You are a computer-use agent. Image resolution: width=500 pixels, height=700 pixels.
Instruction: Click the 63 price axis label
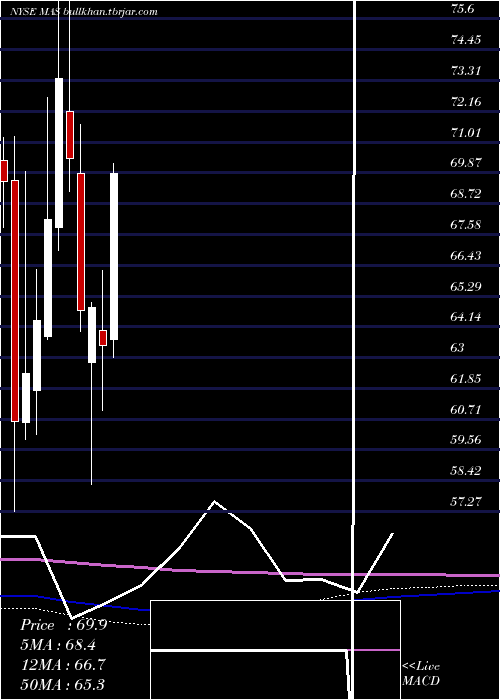pyautogui.click(x=458, y=347)
